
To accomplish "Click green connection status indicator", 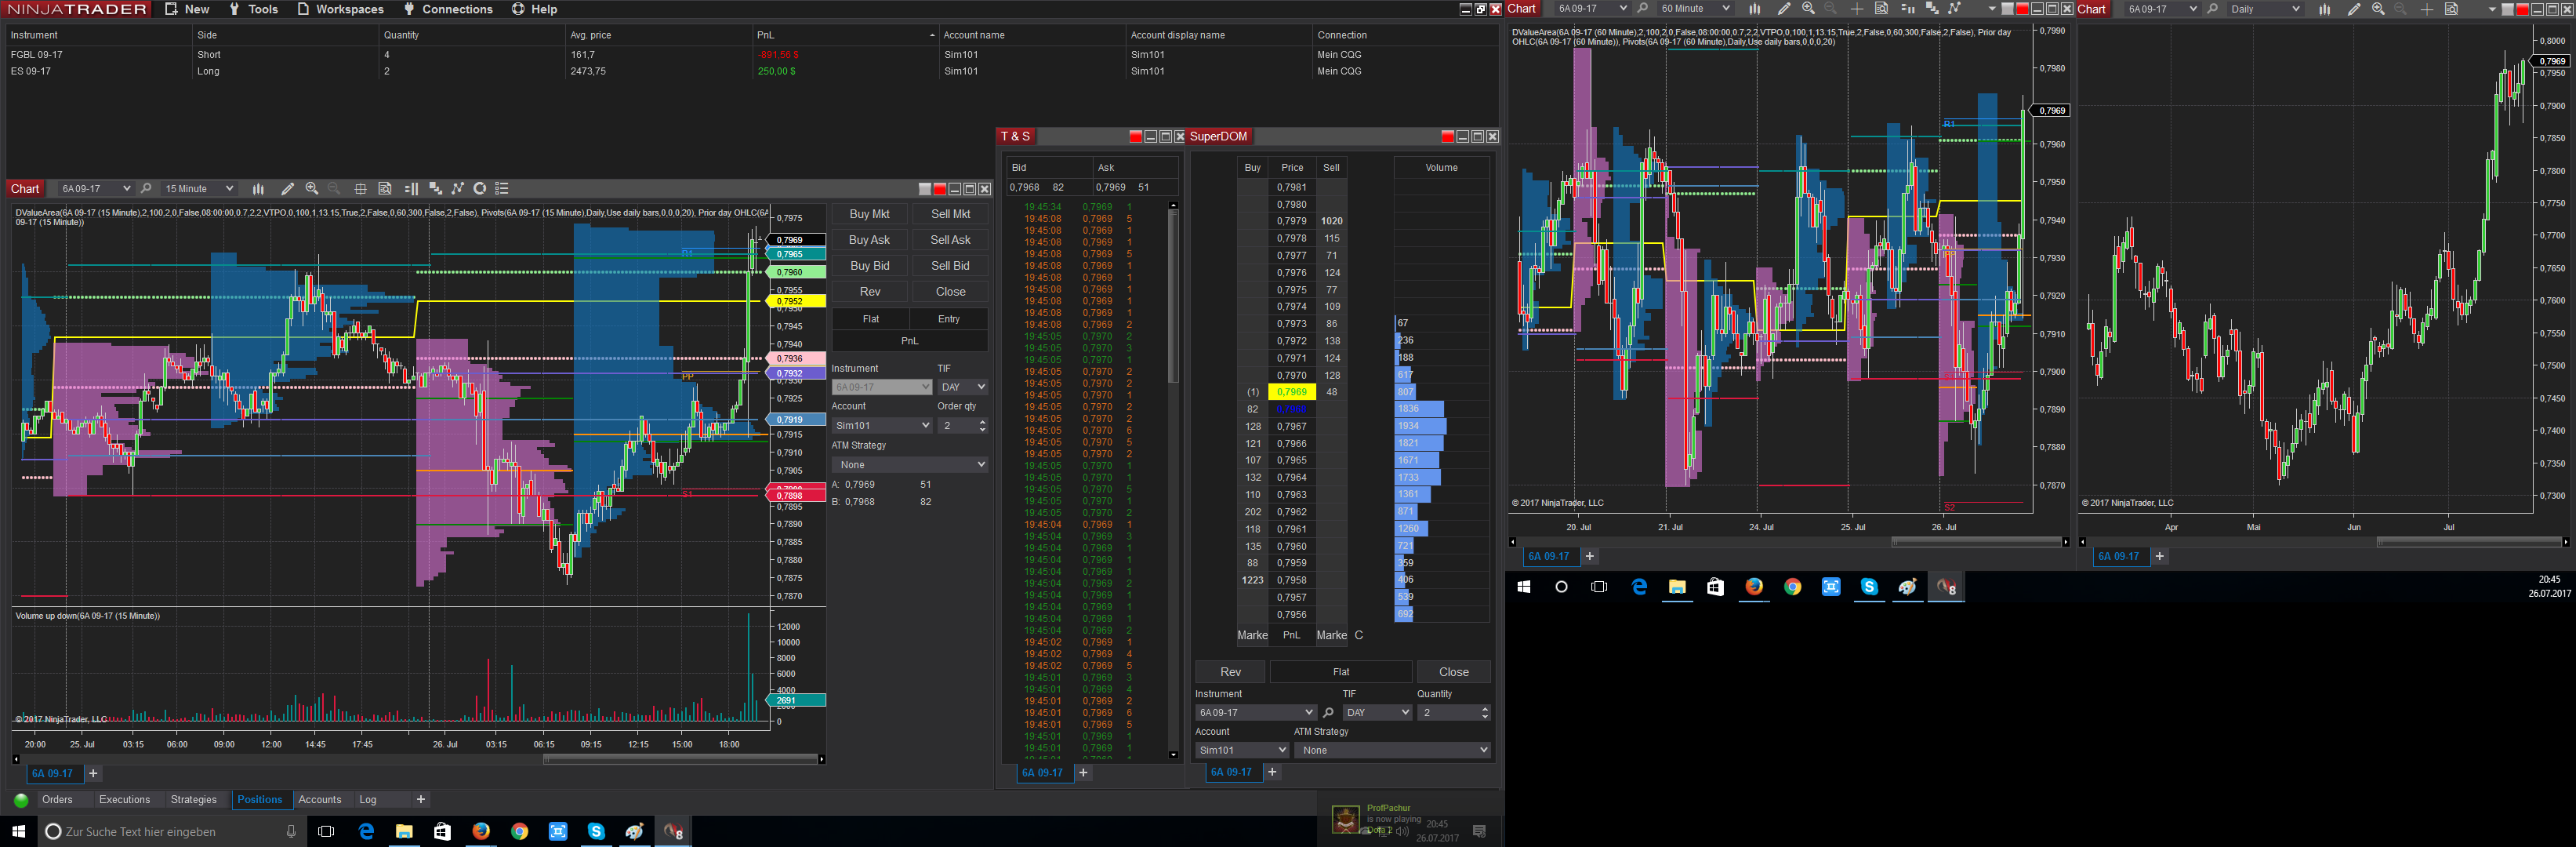I will pos(21,800).
